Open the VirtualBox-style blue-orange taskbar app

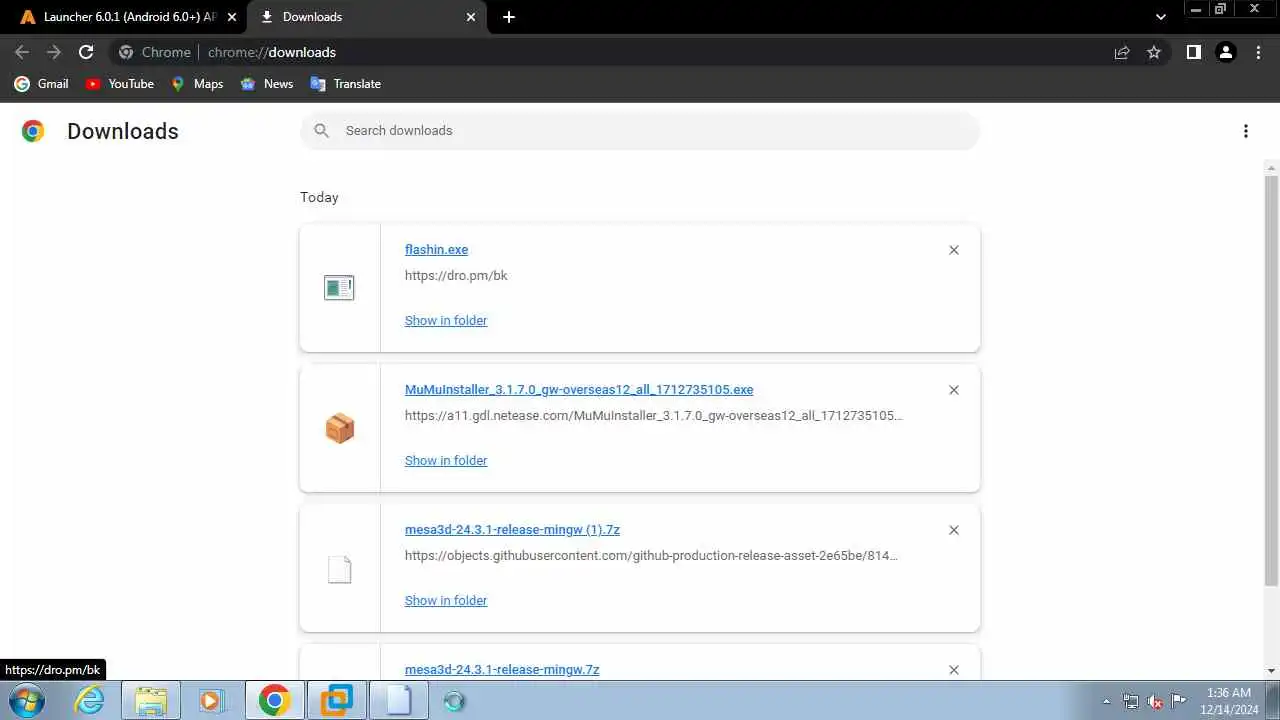pos(336,700)
